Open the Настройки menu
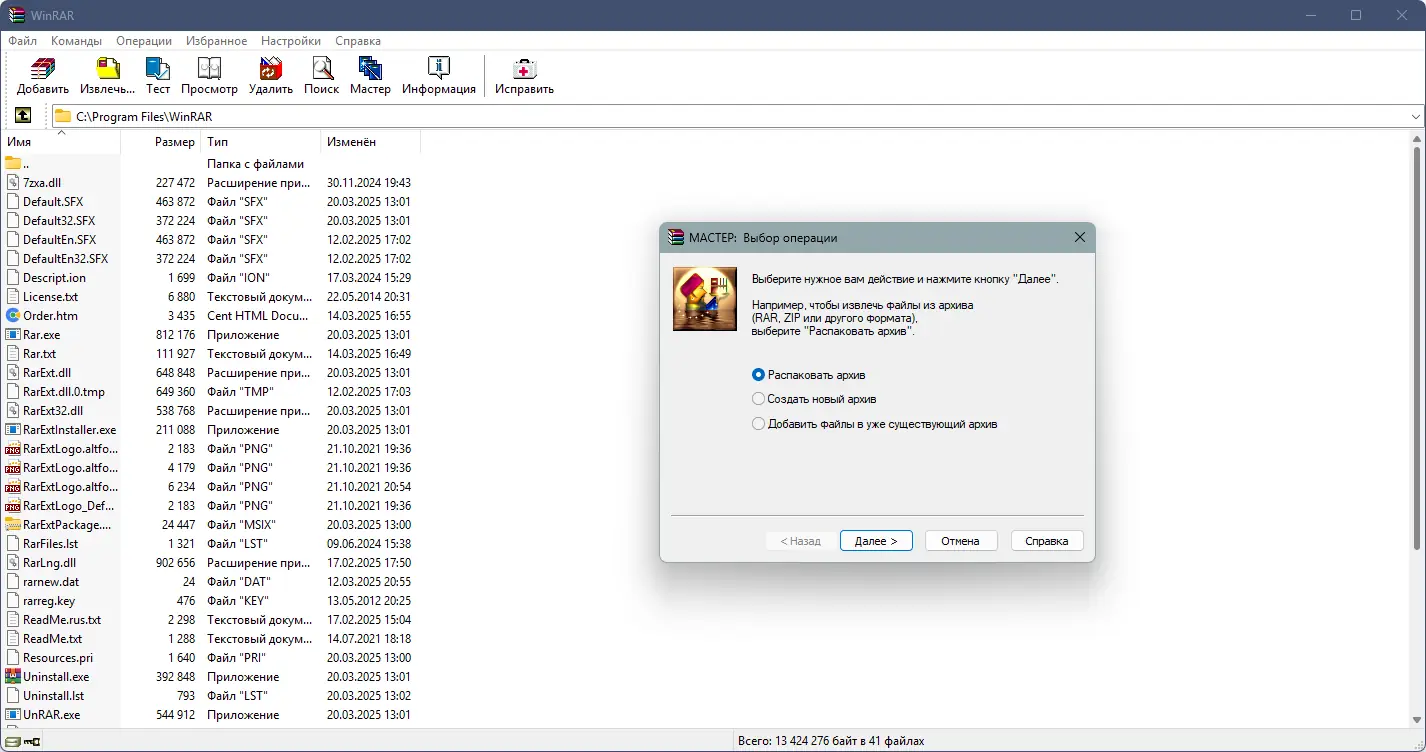This screenshot has width=1426, height=752. coord(291,41)
